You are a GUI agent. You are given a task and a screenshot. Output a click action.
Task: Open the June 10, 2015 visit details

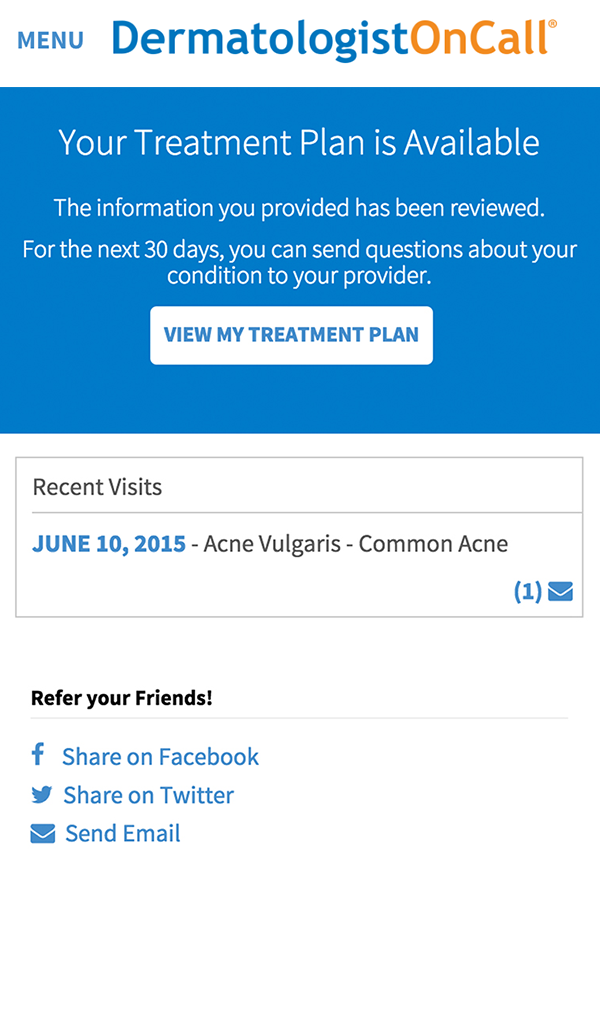pyautogui.click(x=108, y=544)
